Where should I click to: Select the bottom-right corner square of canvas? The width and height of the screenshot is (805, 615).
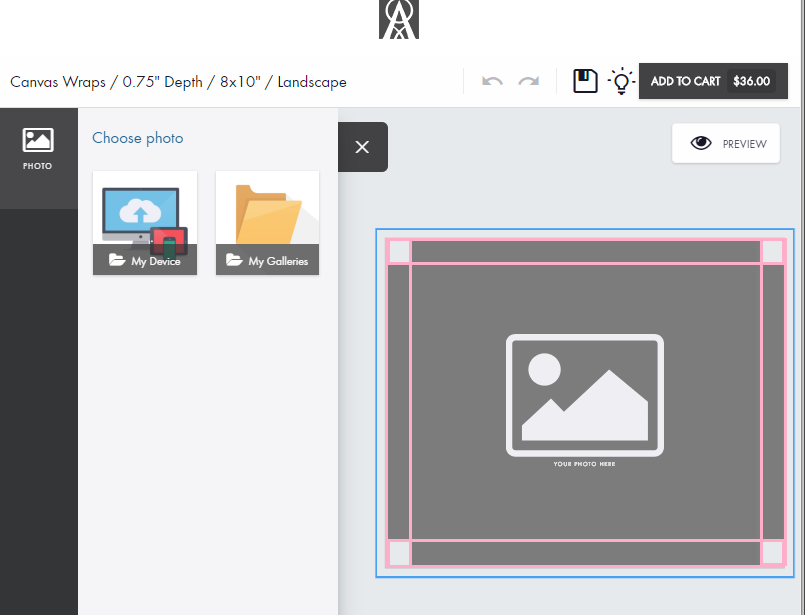(x=772, y=553)
